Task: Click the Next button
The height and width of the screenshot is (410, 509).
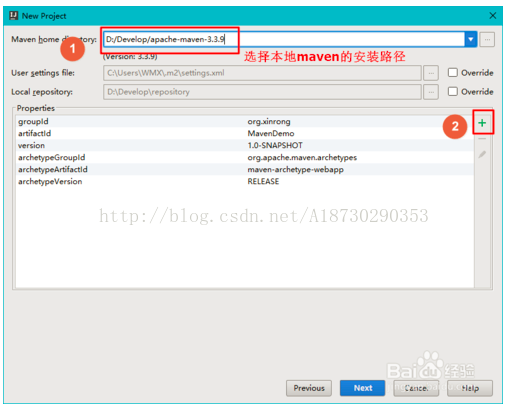Action: 362,388
